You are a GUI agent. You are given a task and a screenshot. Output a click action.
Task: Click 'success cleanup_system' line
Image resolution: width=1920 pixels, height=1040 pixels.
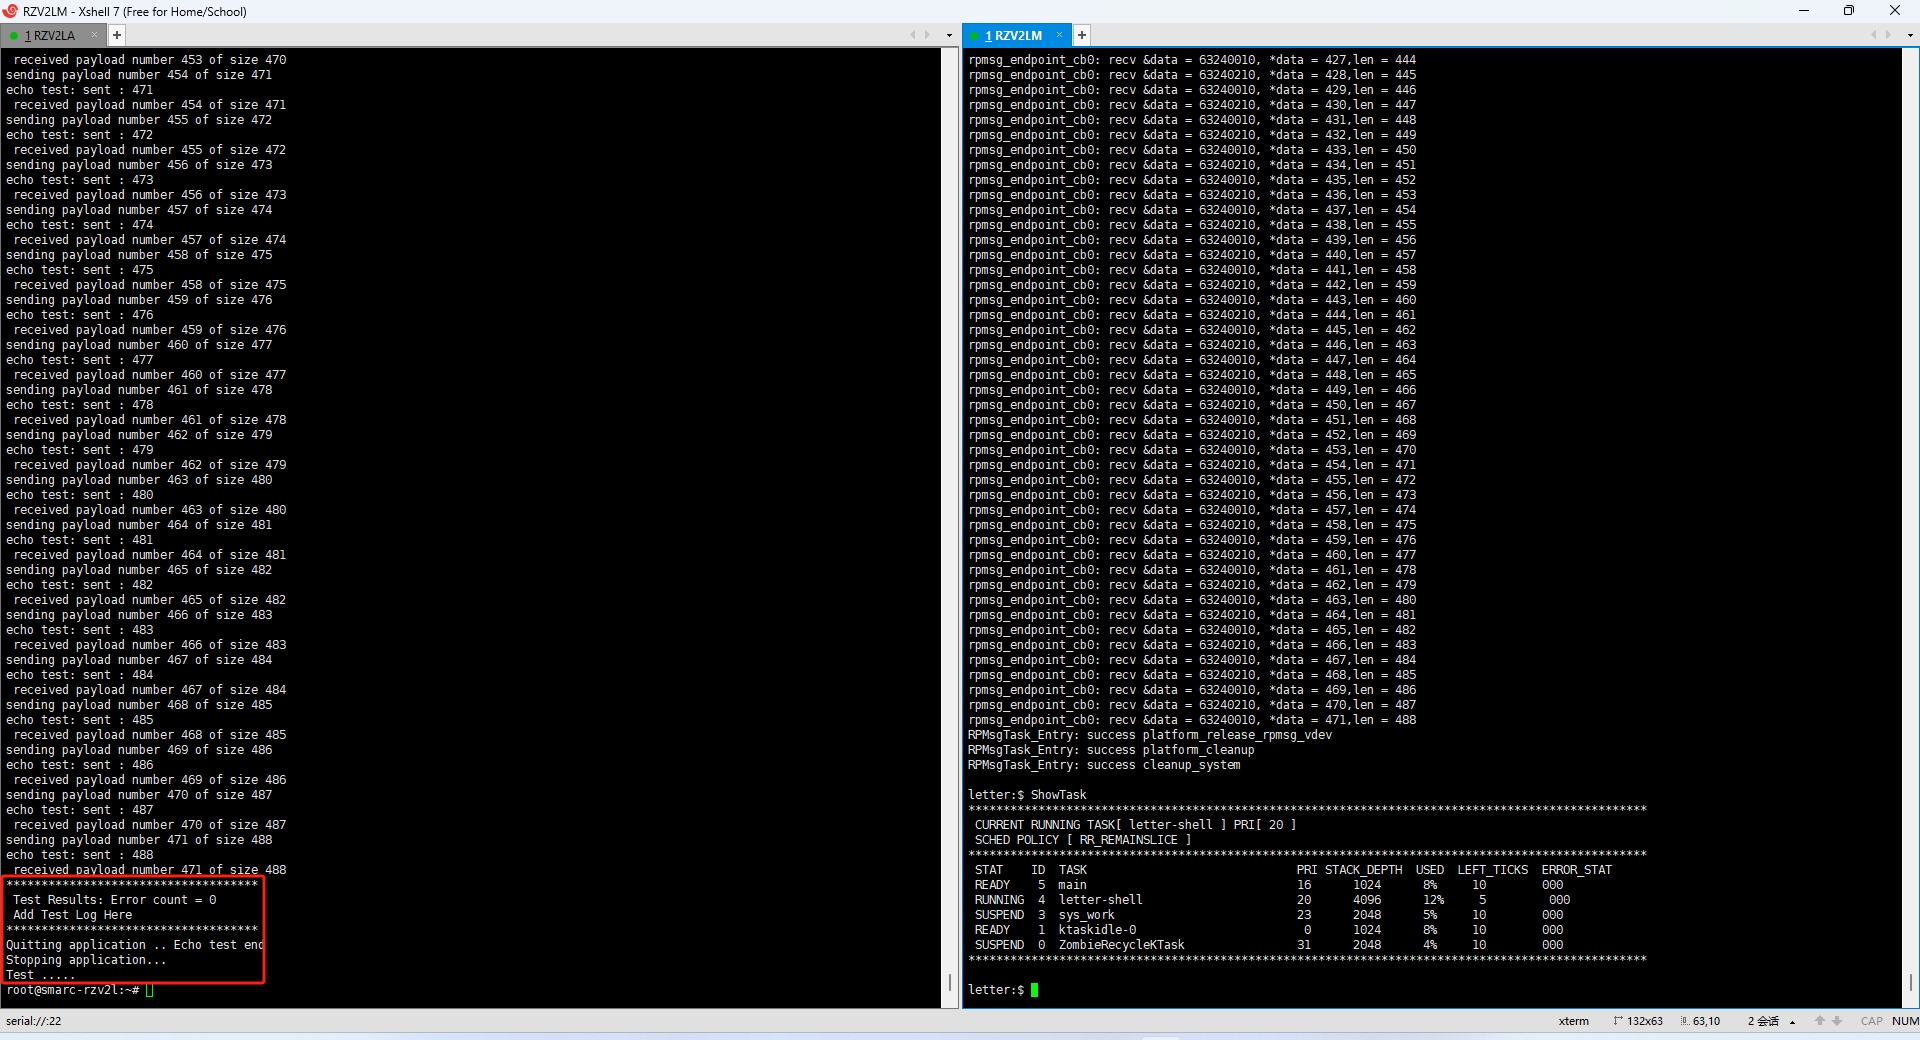point(1104,765)
